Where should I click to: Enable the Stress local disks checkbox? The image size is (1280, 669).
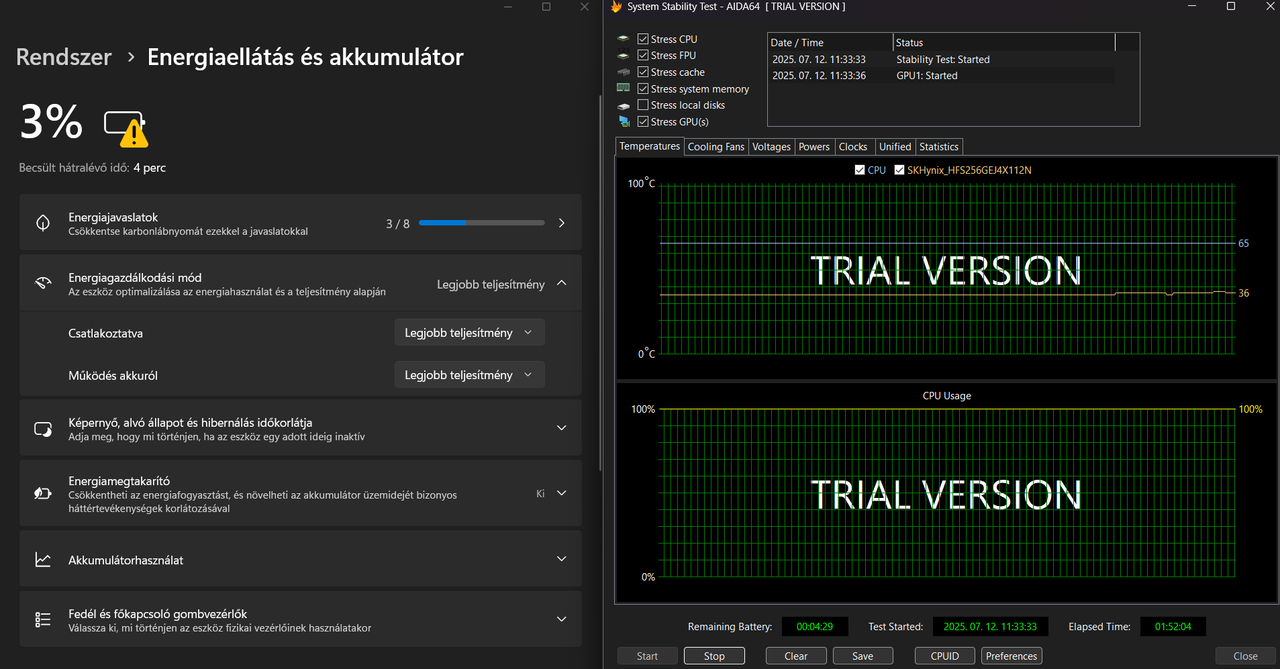(x=643, y=105)
